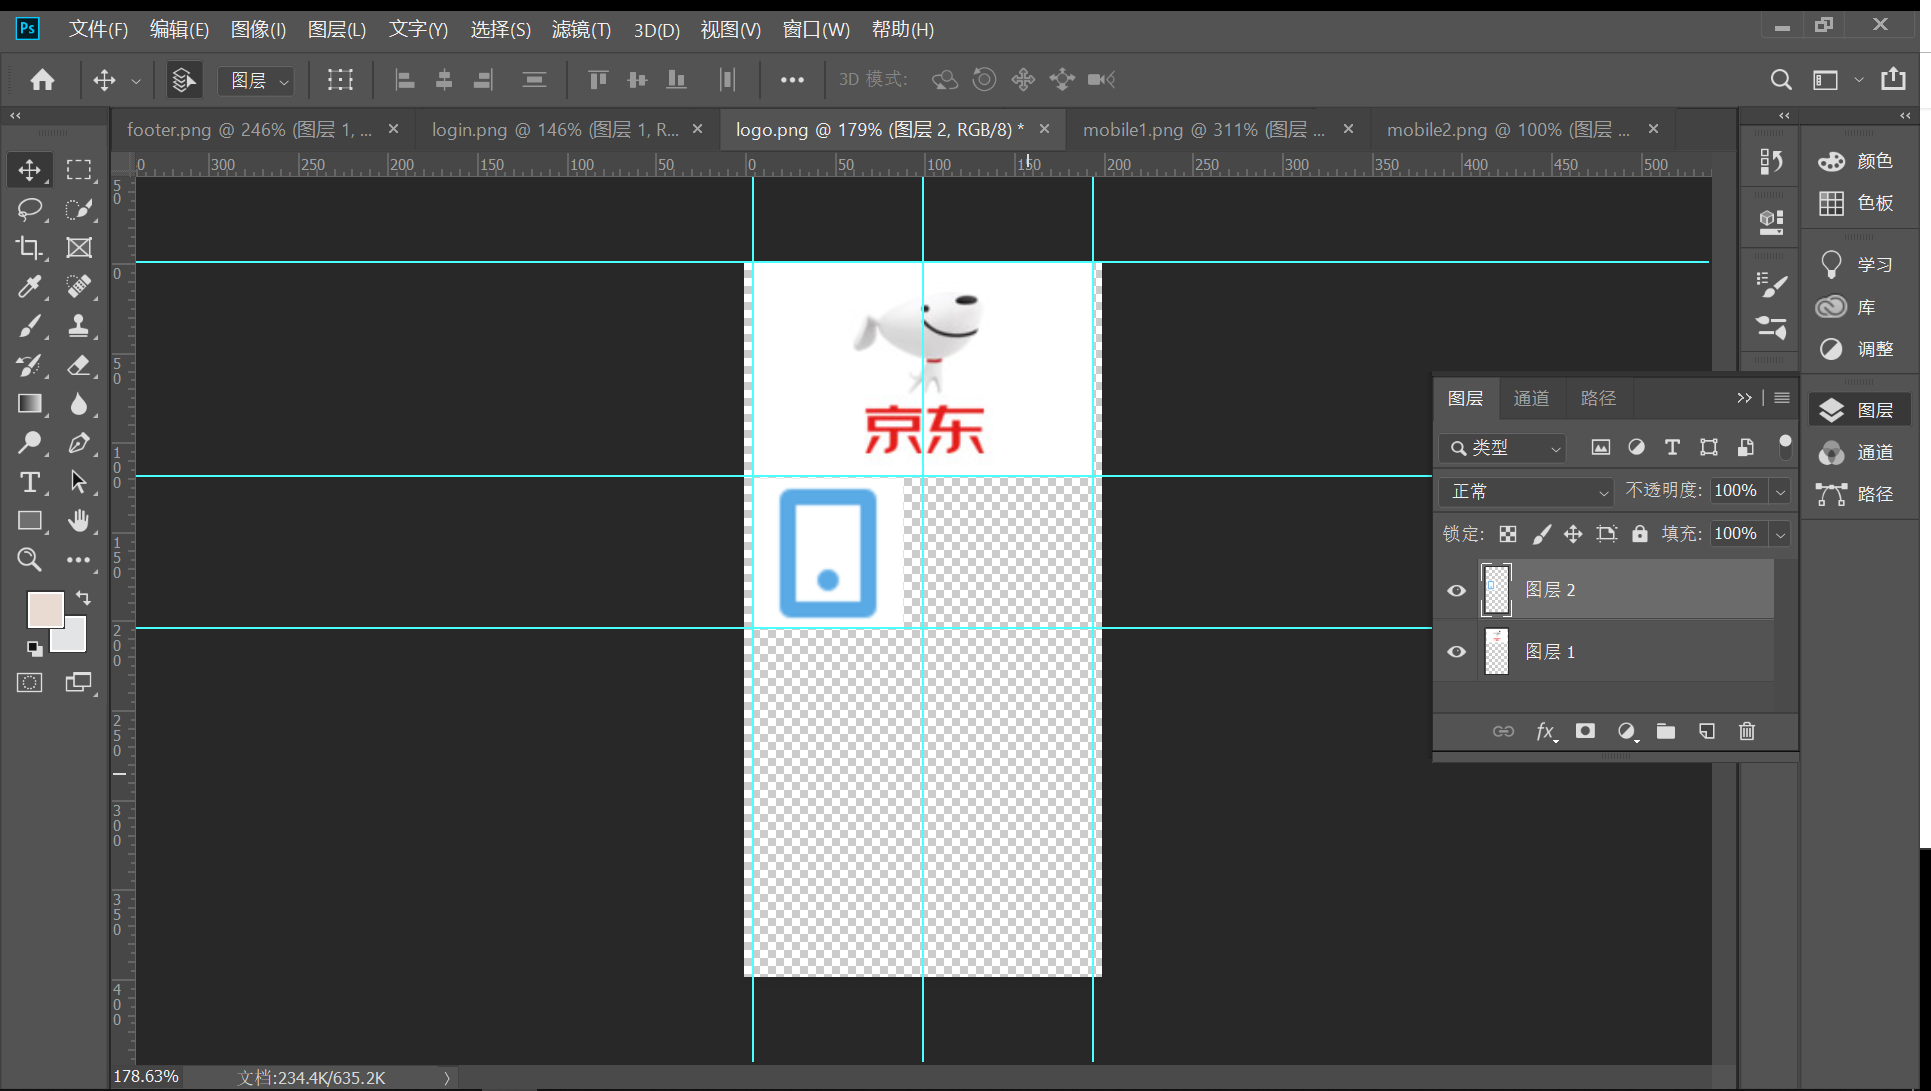The width and height of the screenshot is (1931, 1091).
Task: Go to the Home screen icon
Action: pyautogui.click(x=42, y=80)
